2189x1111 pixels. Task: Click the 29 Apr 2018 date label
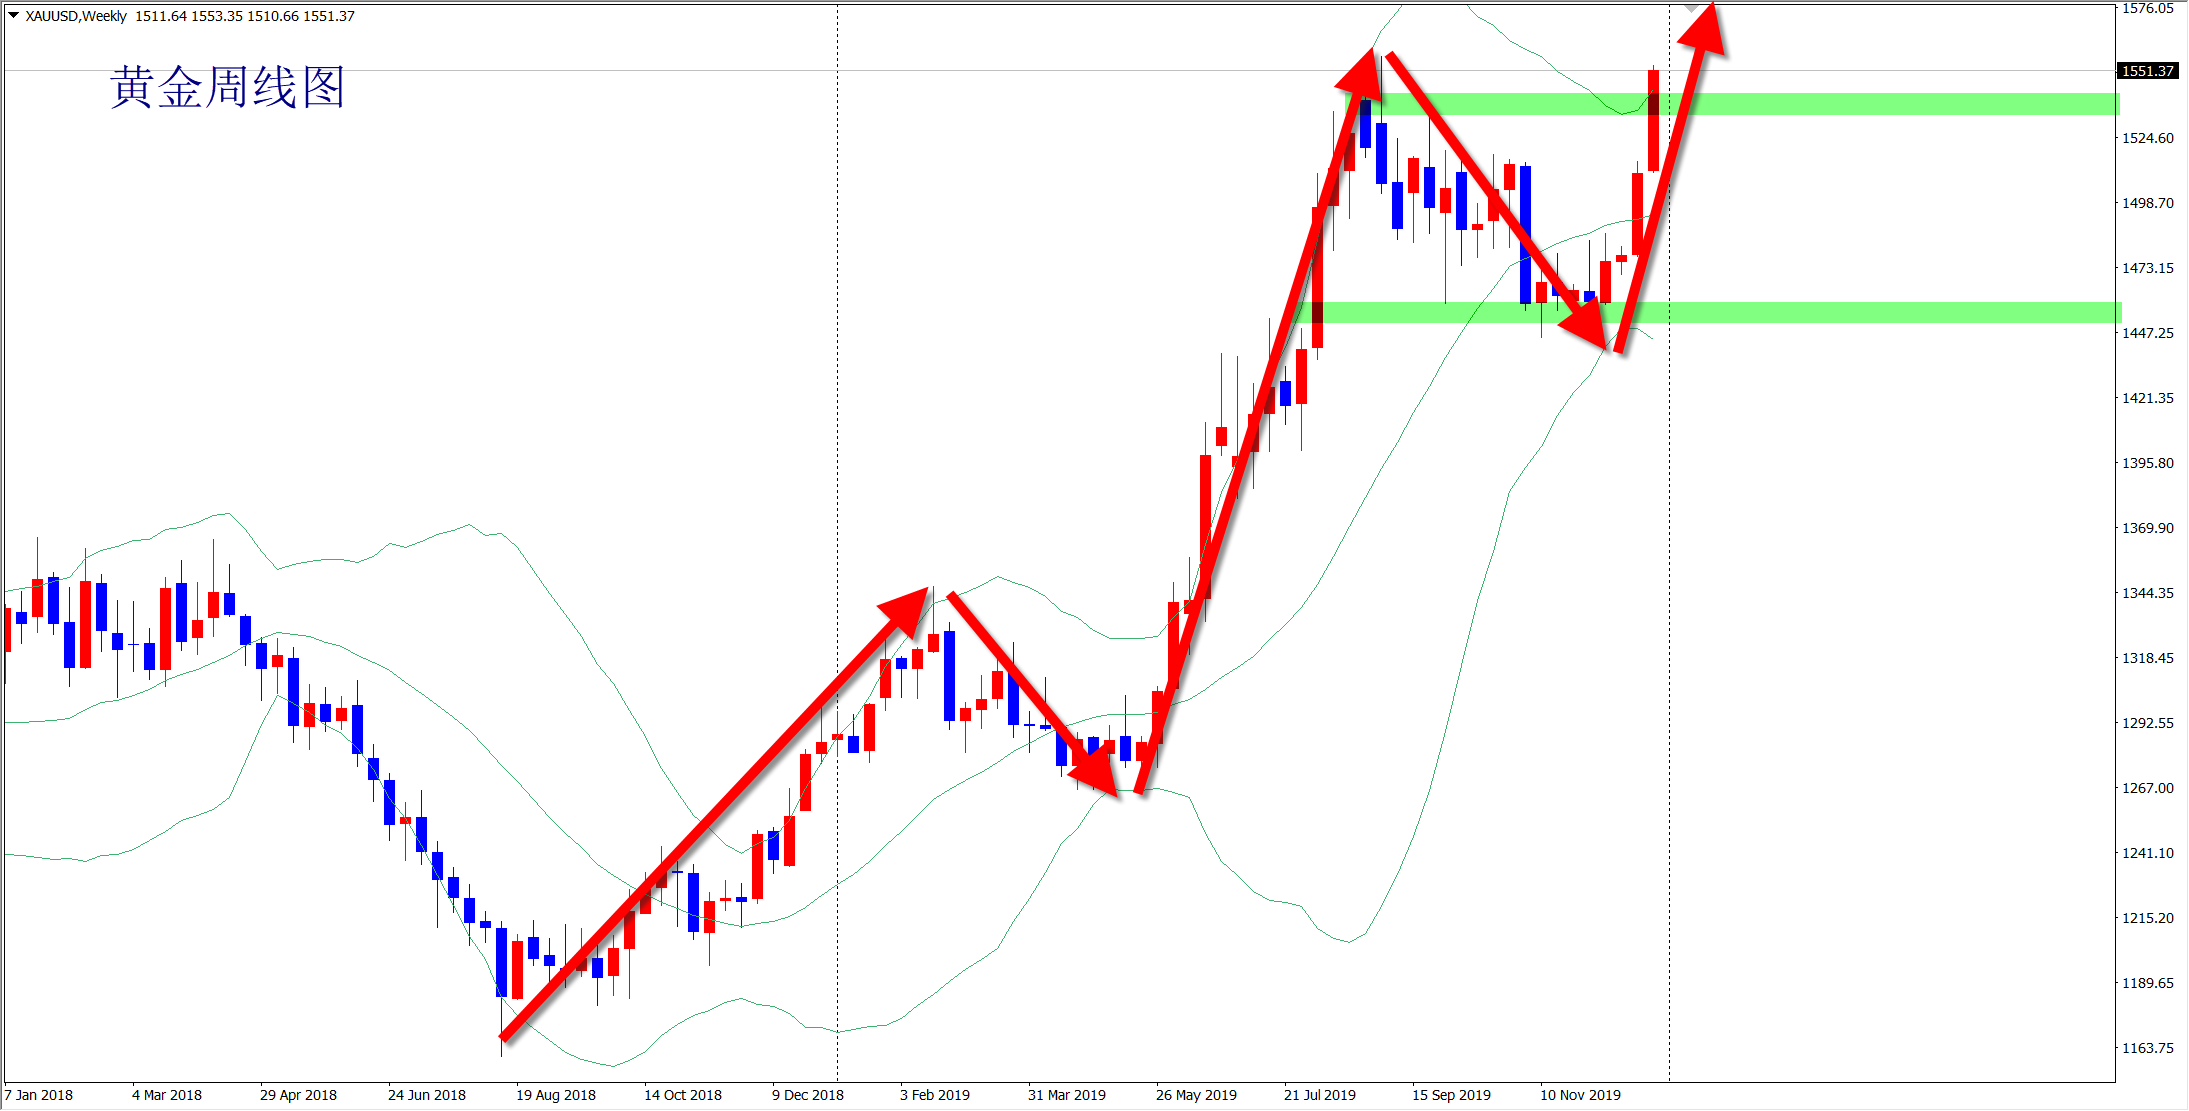coord(298,1095)
